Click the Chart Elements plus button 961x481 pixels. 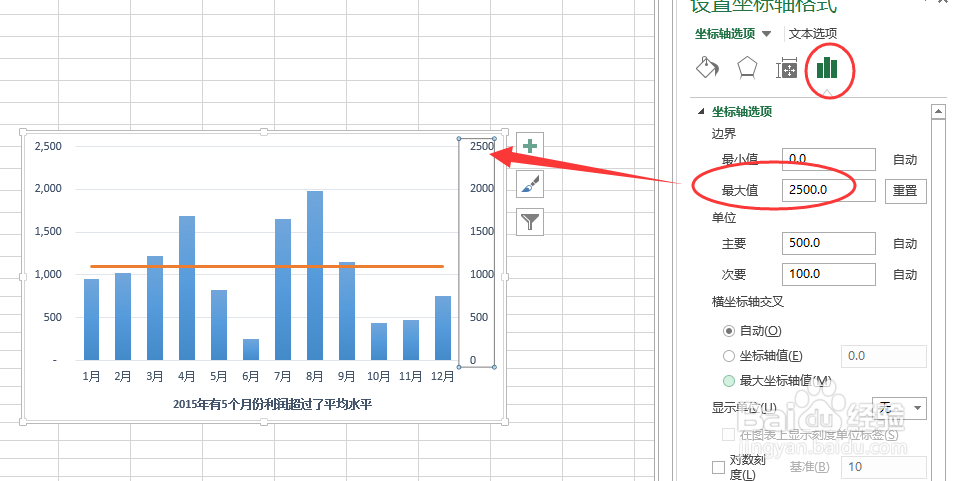[530, 146]
